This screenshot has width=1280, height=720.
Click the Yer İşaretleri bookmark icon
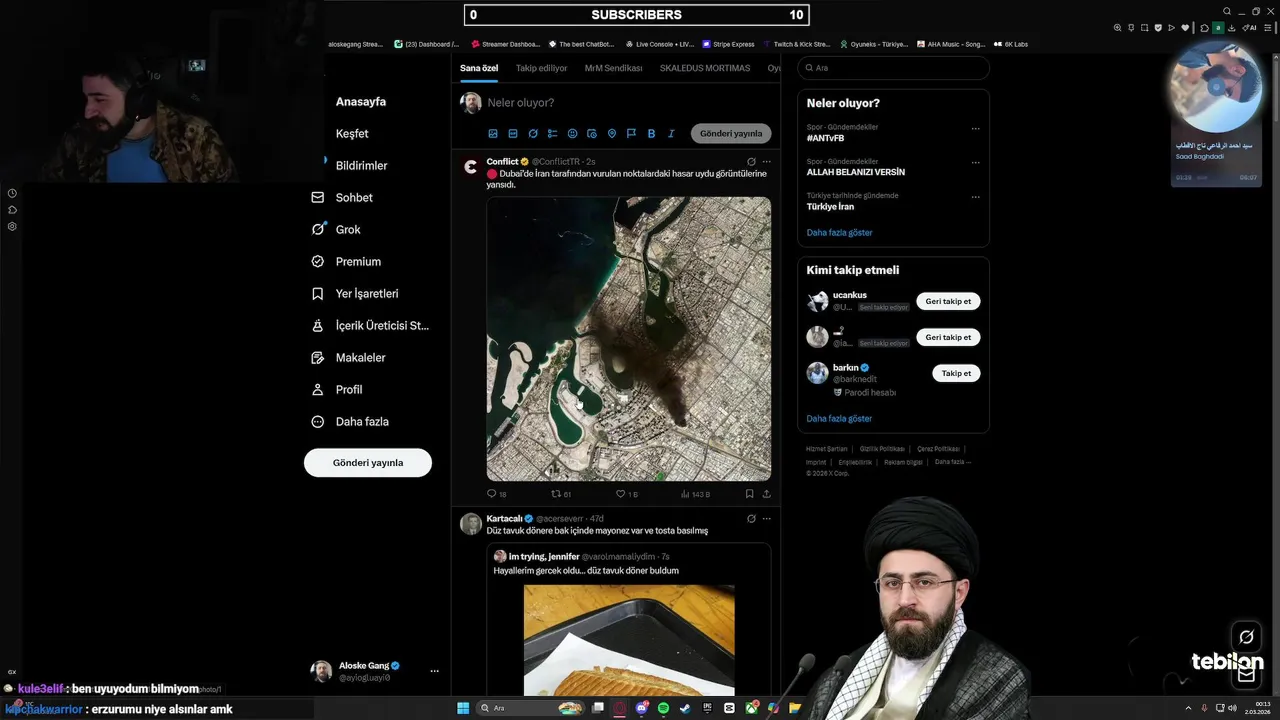pos(318,294)
